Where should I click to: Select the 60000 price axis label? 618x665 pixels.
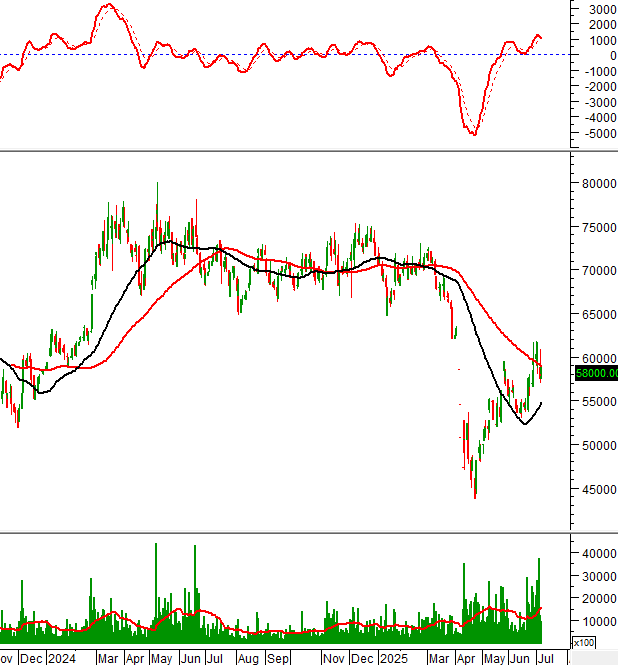coord(599,358)
